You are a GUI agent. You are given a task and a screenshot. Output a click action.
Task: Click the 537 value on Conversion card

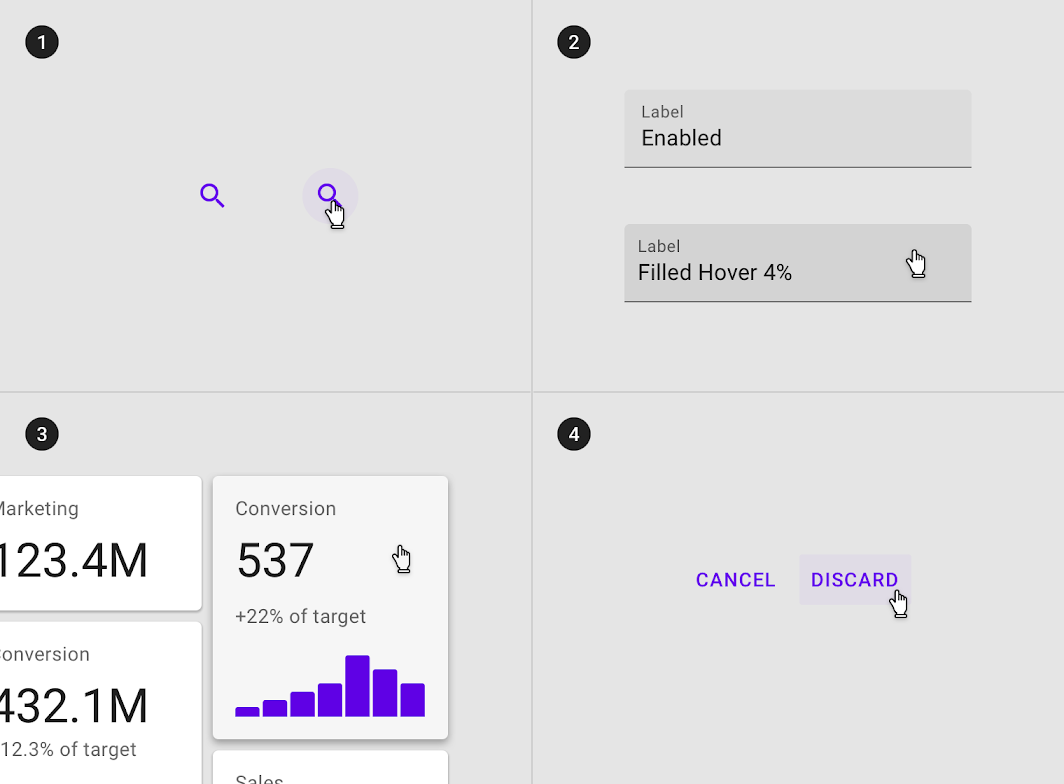click(x=275, y=561)
